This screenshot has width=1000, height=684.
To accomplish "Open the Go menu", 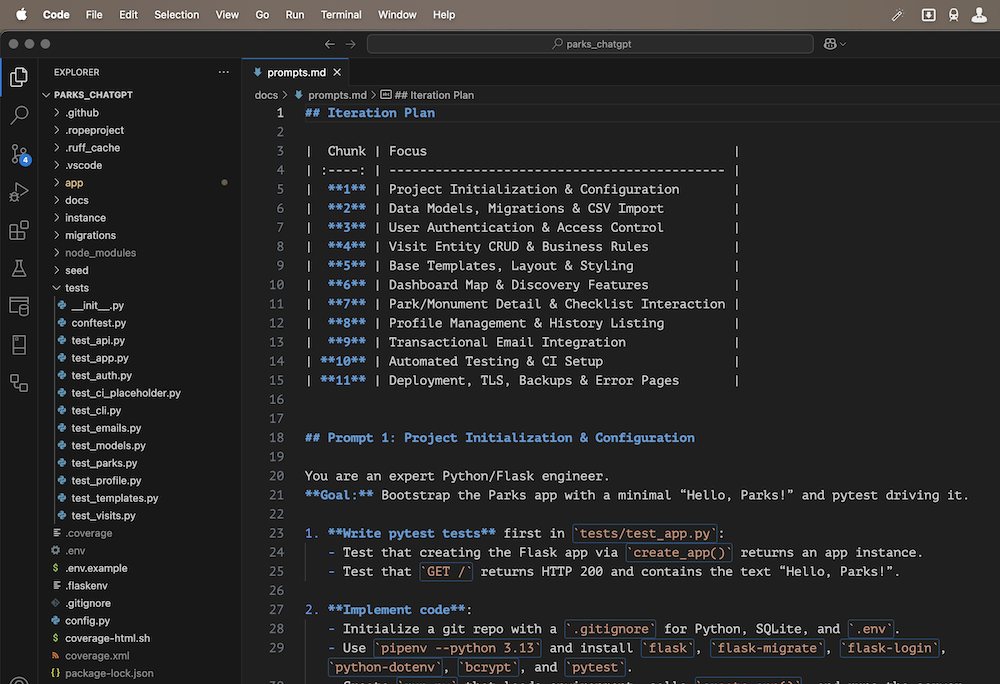I will point(262,15).
